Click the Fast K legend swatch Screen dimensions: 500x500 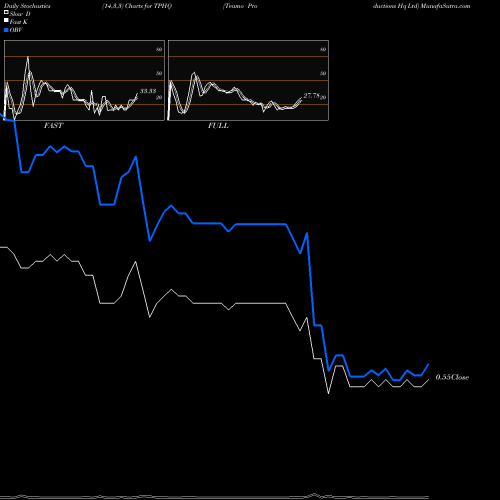tap(6, 20)
